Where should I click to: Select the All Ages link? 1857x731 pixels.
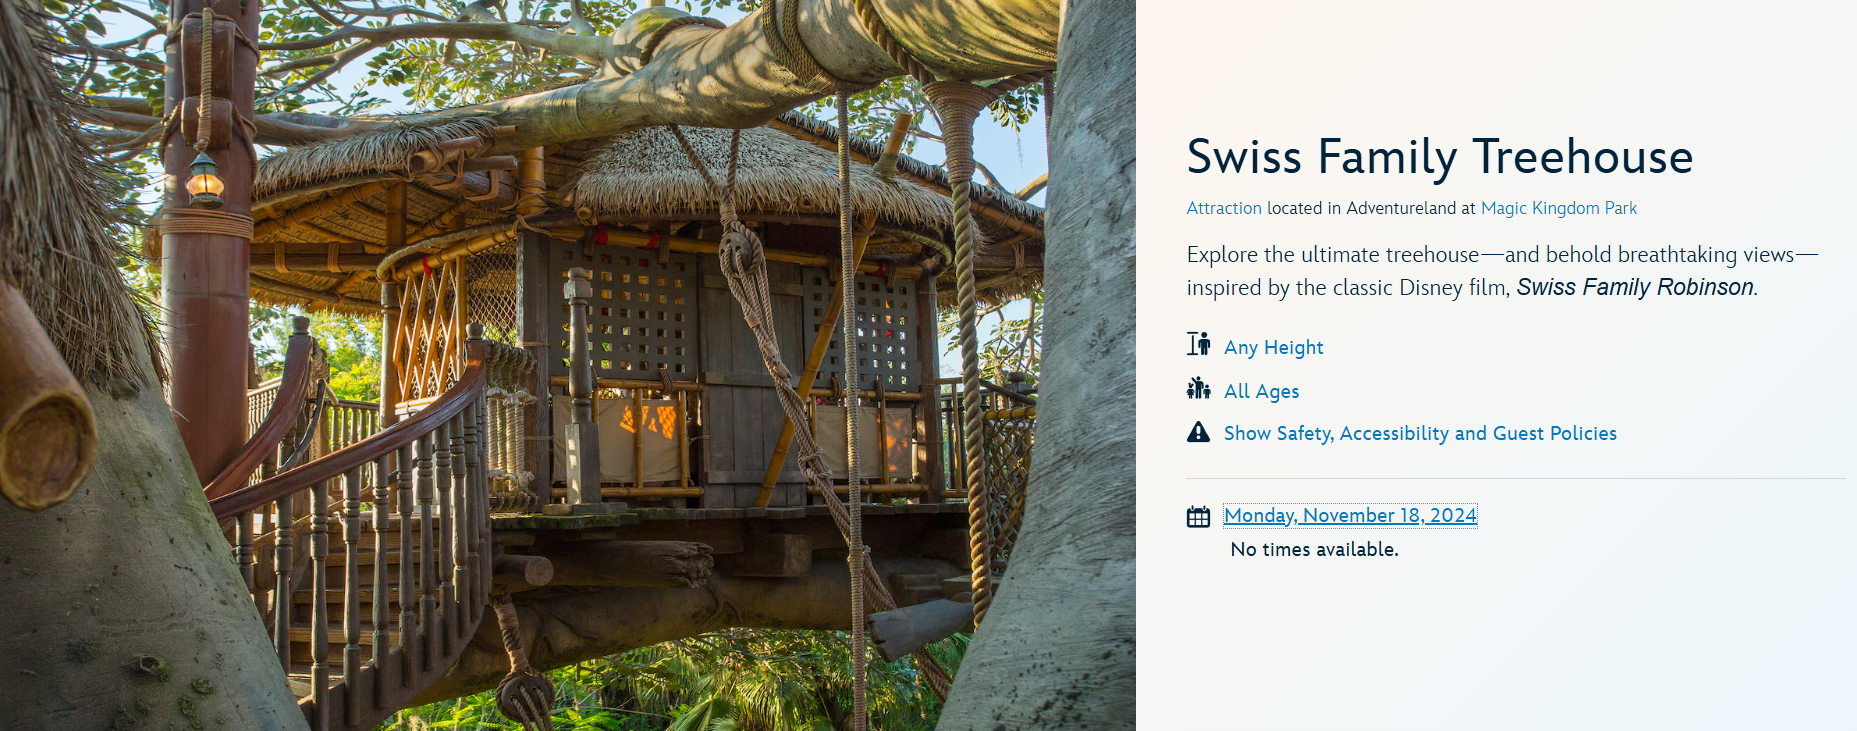pyautogui.click(x=1261, y=391)
